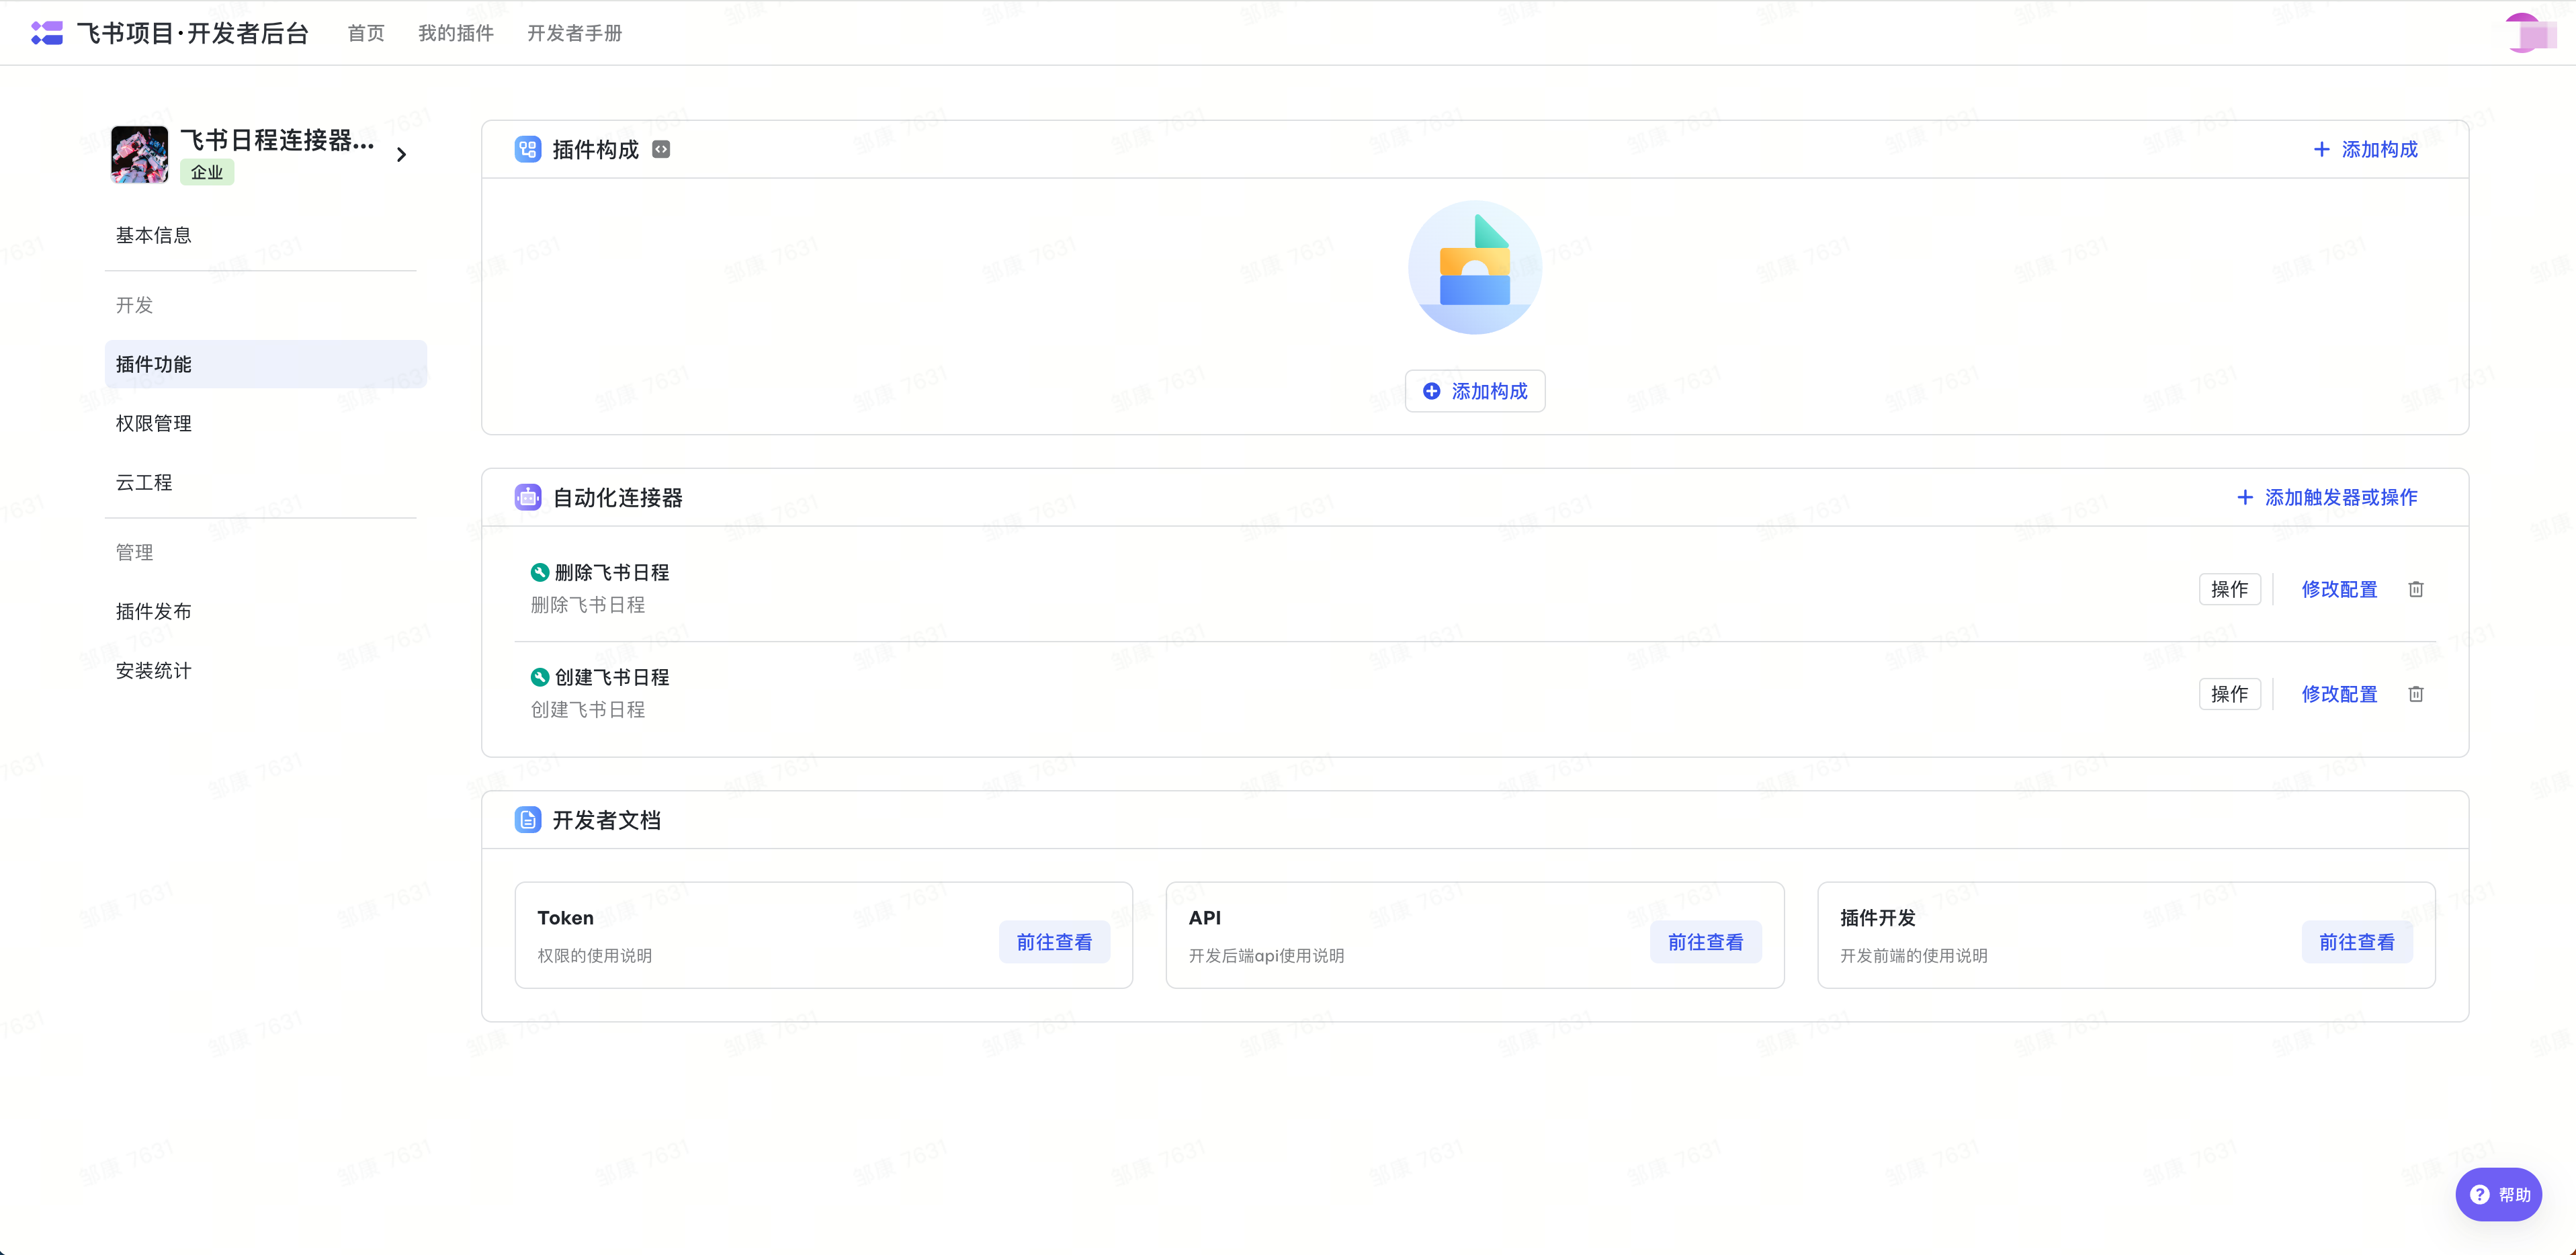The image size is (2576, 1255).
Task: Open the 帮助 help button
Action: pos(2499,1194)
